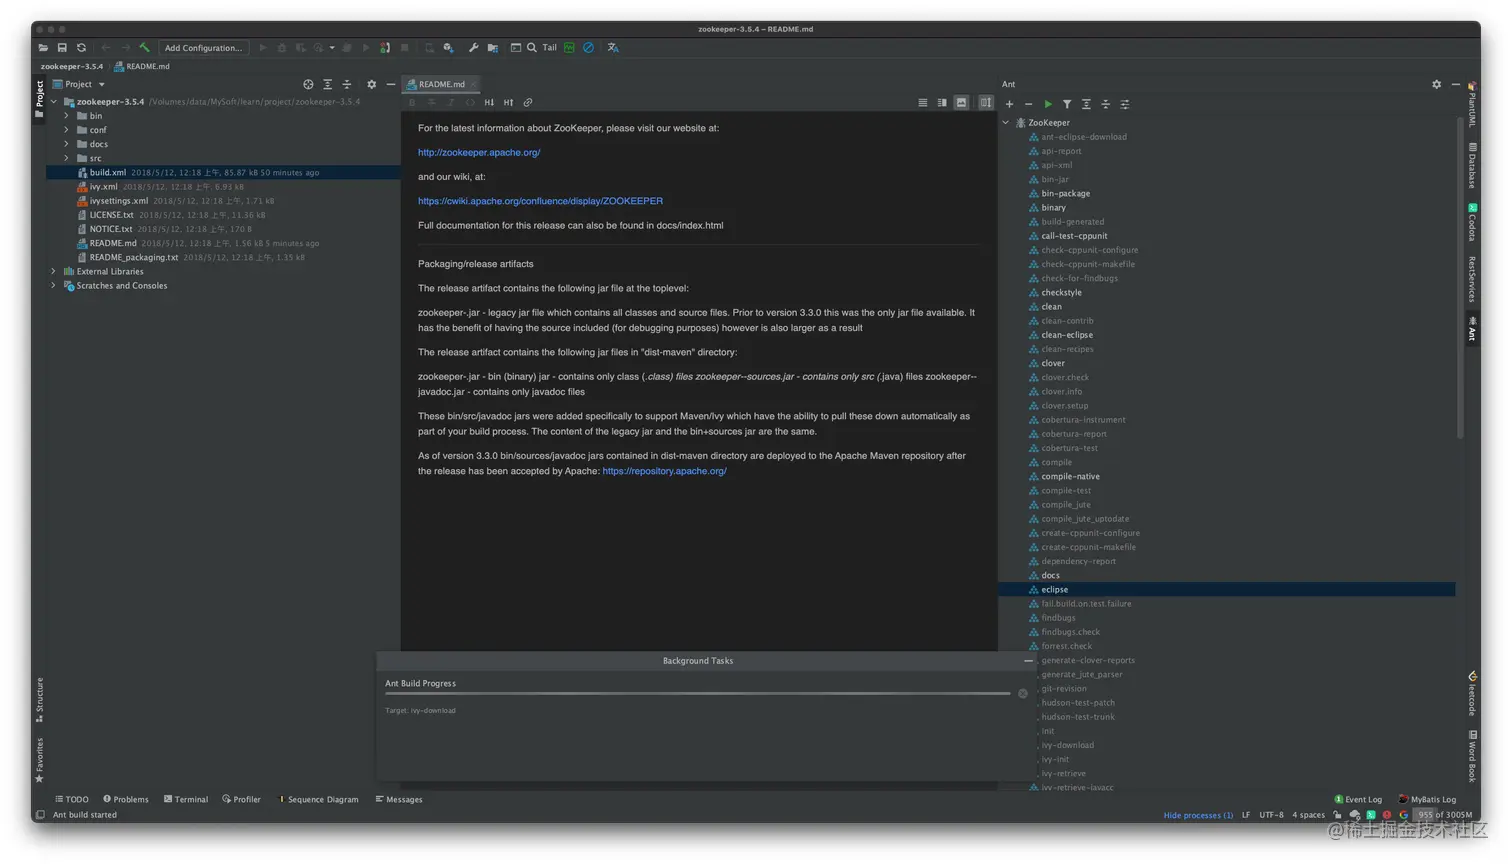The image size is (1512, 864).
Task: Filter Ant targets using the funnel icon
Action: coord(1067,104)
